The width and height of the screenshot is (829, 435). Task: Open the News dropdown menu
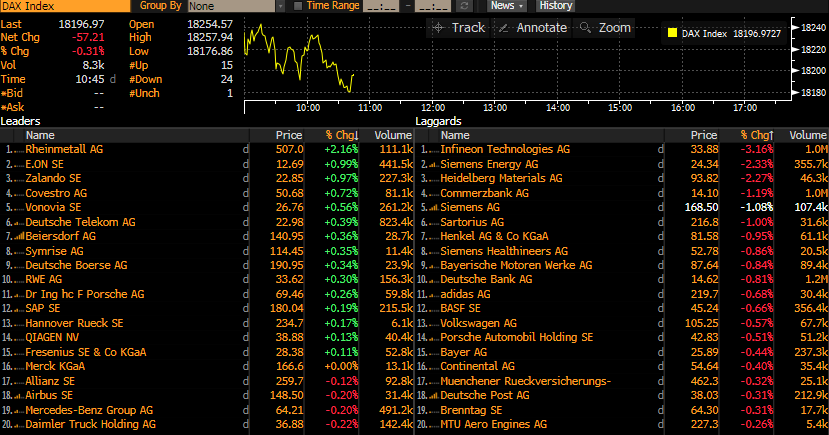pyautogui.click(x=507, y=6)
